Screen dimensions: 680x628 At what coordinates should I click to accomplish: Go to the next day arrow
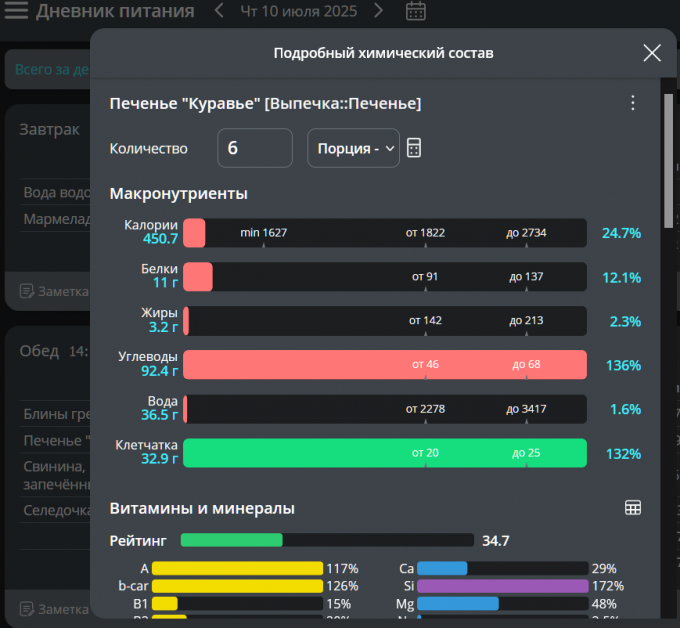[378, 11]
